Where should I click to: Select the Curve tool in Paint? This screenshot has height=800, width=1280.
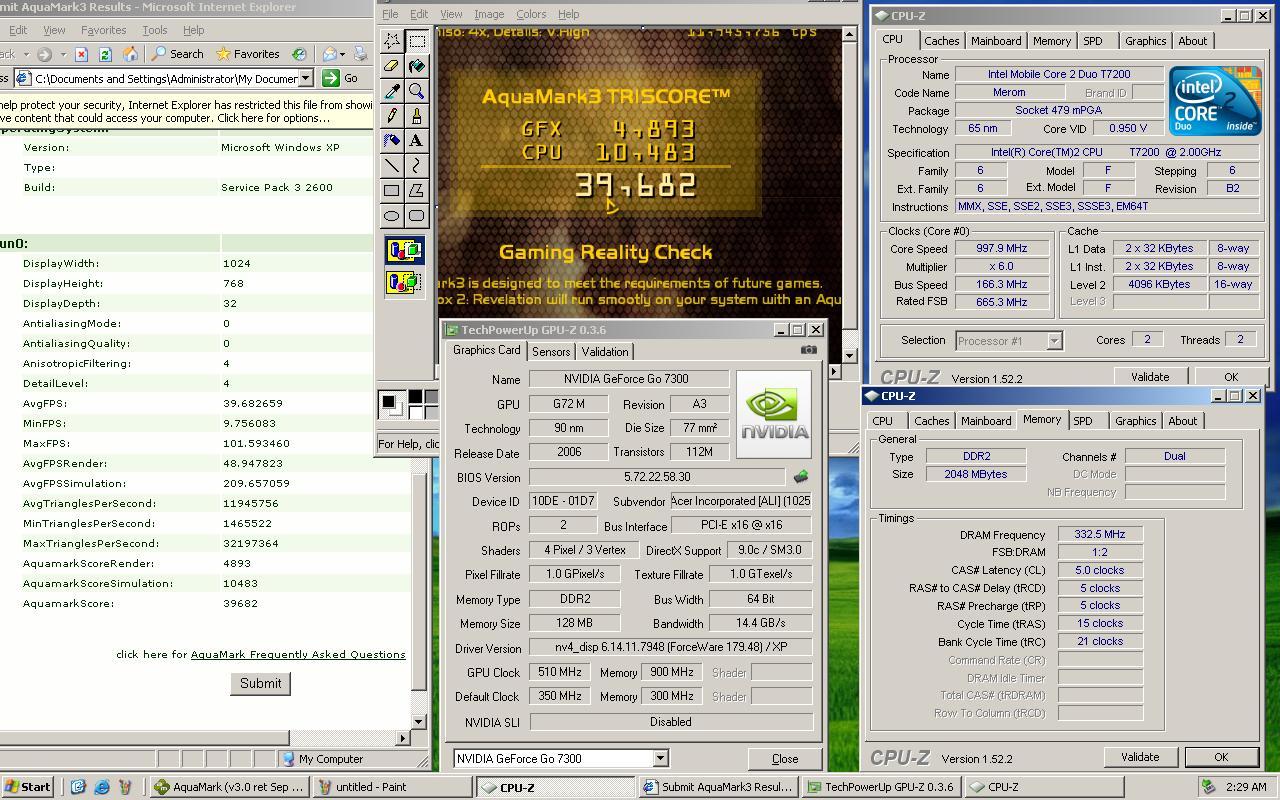tap(417, 166)
